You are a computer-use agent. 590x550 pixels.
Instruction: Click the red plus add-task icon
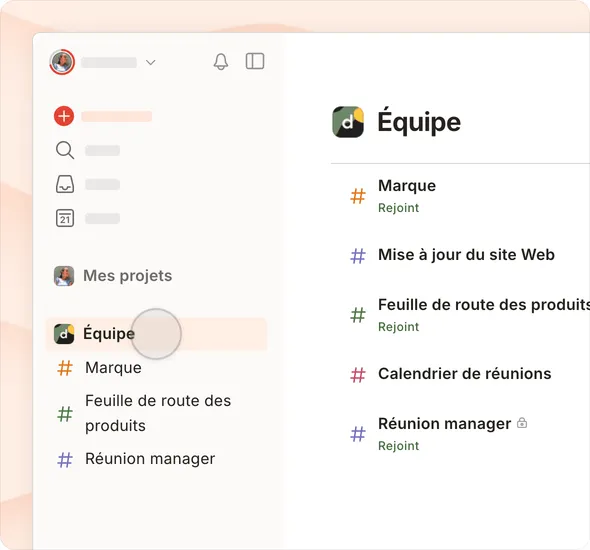(64, 116)
